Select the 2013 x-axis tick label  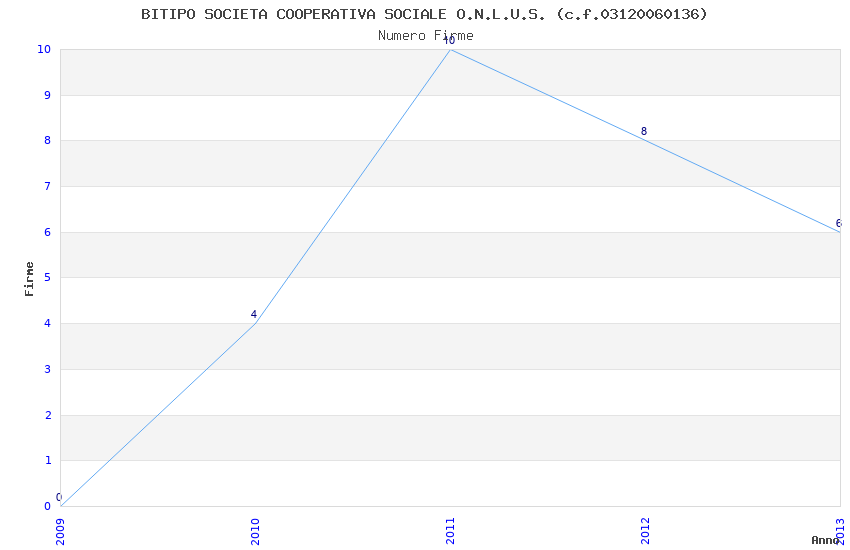(x=840, y=532)
